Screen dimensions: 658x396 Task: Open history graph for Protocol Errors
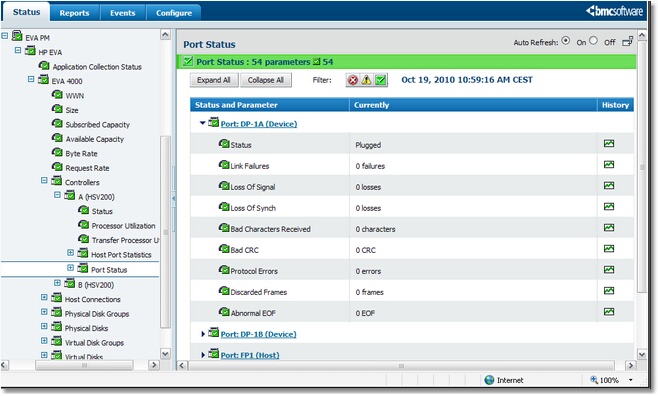point(609,270)
